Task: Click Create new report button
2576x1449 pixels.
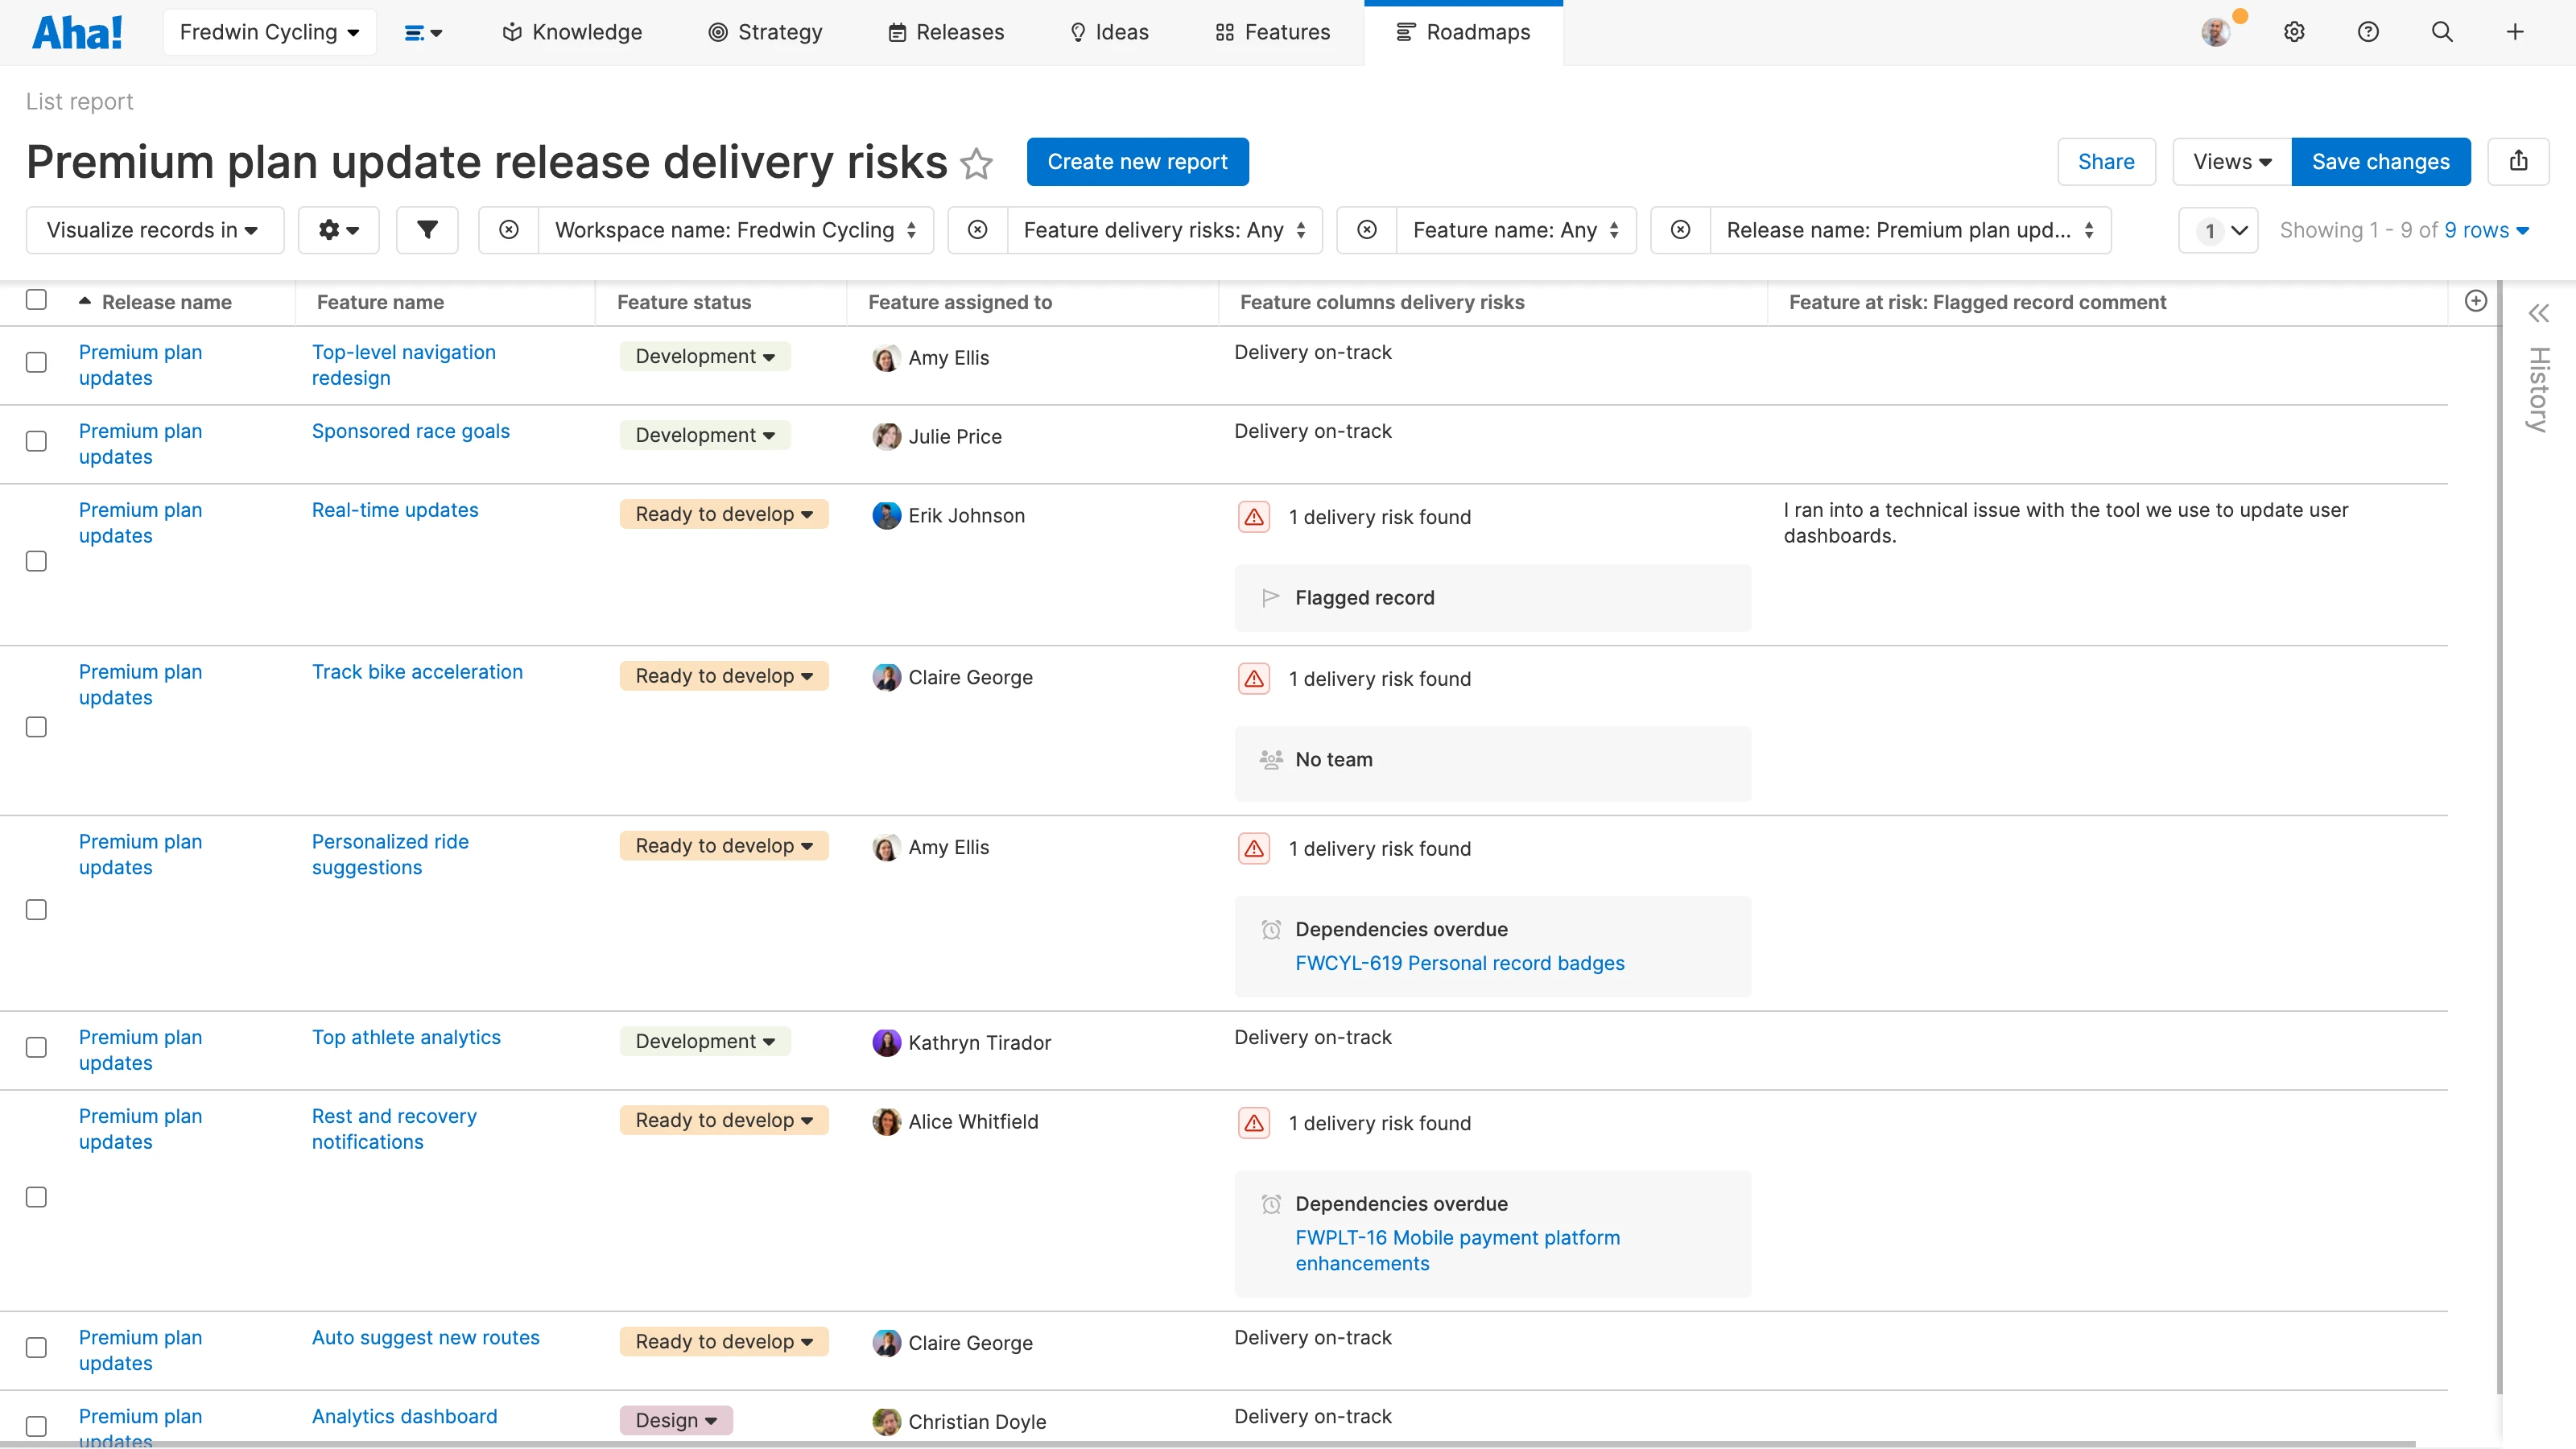Action: [1137, 162]
